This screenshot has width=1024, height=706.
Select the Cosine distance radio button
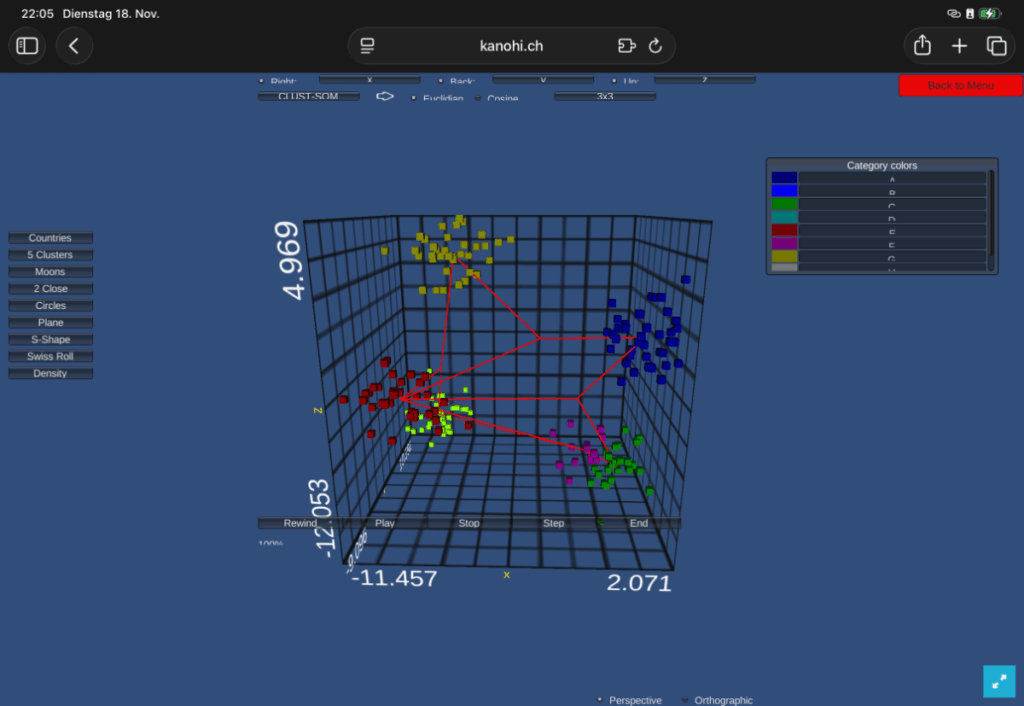tap(478, 98)
